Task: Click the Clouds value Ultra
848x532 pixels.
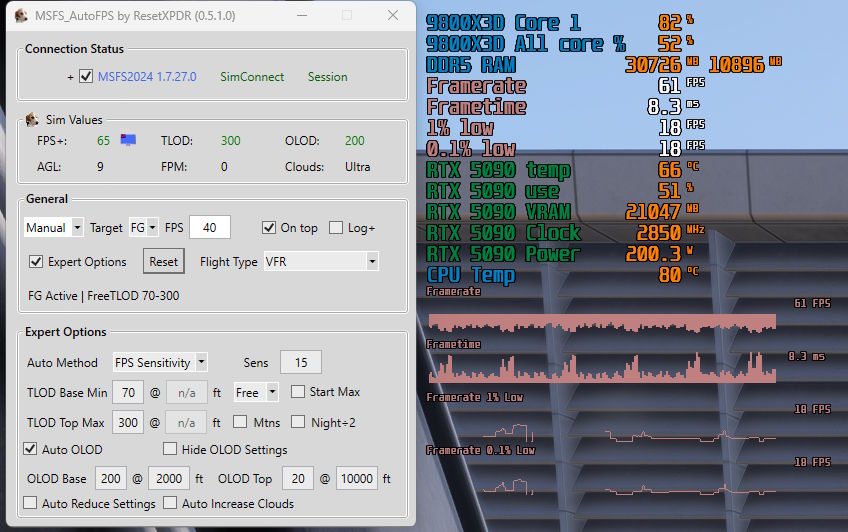Action: tap(358, 167)
